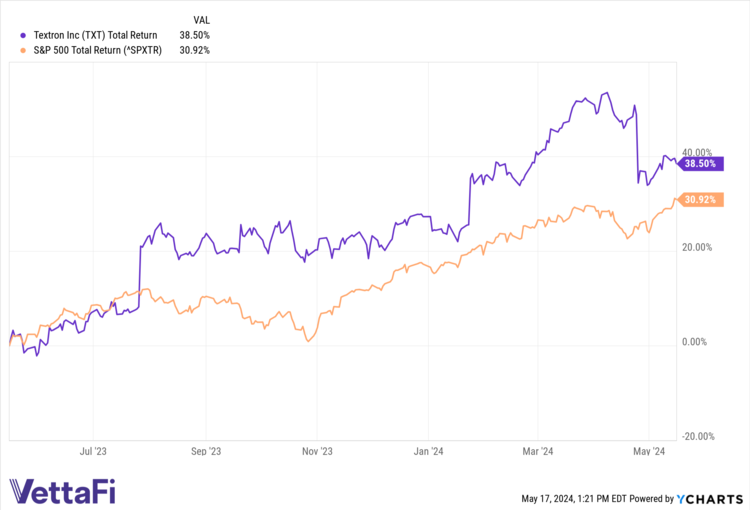Select the Textron Inc (TXT) Total Return label
The image size is (750, 510).
click(x=95, y=35)
